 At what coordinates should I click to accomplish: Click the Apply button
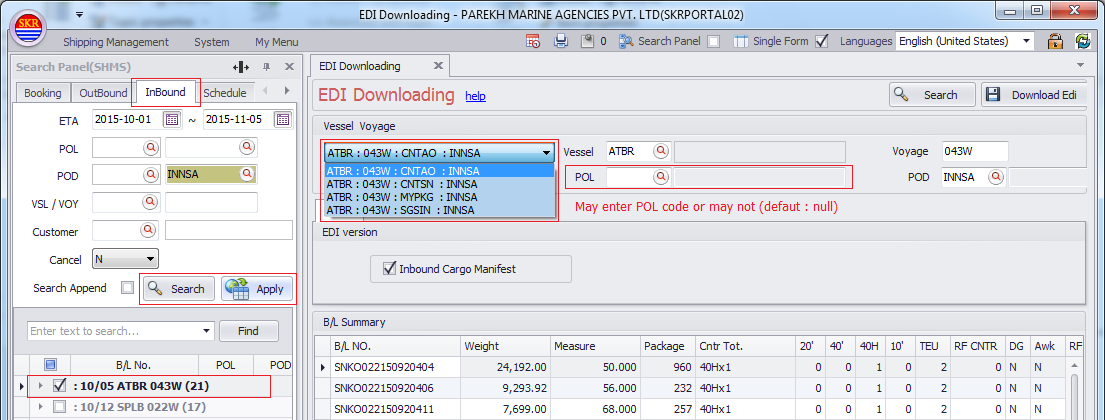257,289
